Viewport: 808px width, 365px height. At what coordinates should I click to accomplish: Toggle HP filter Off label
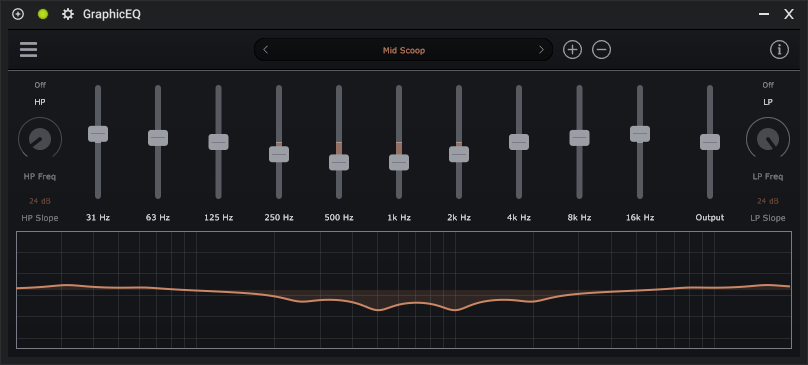pos(40,85)
